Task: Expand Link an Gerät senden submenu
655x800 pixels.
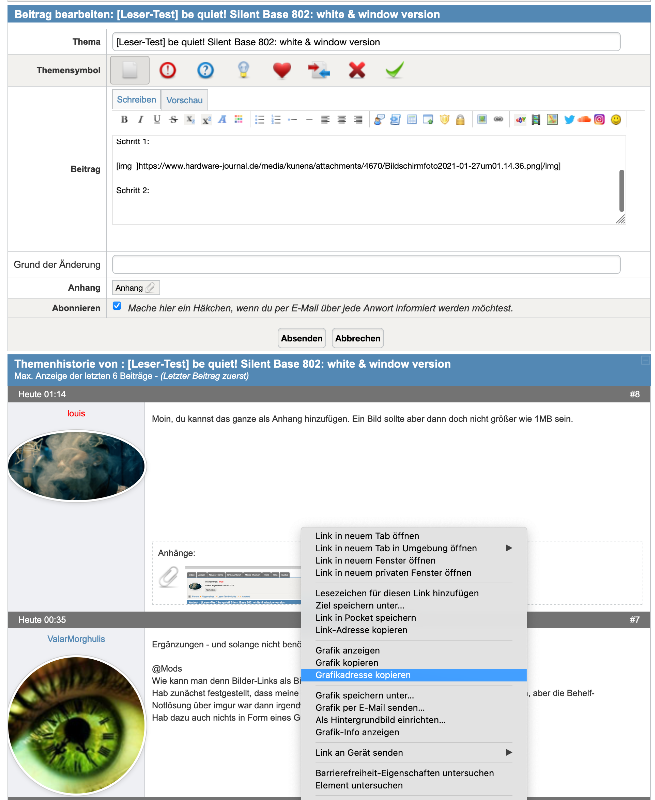Action: [414, 753]
